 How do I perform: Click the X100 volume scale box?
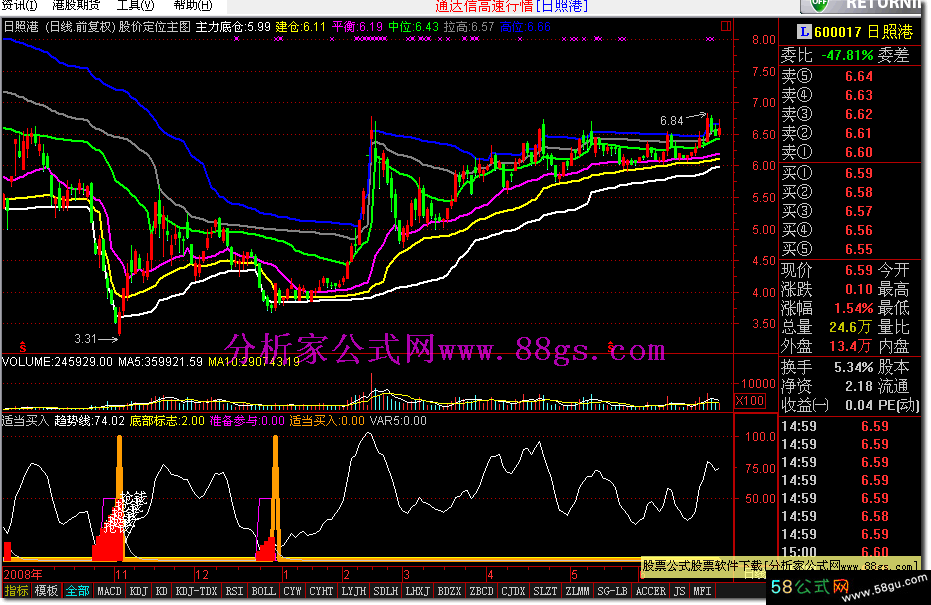click(750, 401)
